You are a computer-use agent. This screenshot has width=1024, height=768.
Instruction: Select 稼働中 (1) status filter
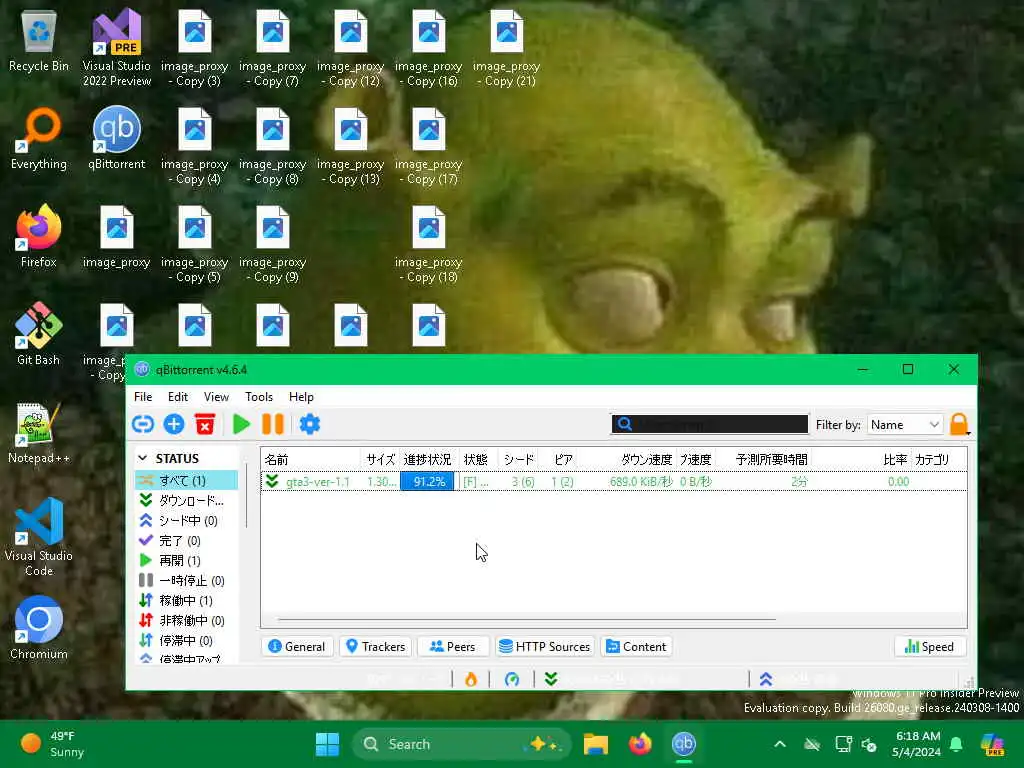coord(187,600)
